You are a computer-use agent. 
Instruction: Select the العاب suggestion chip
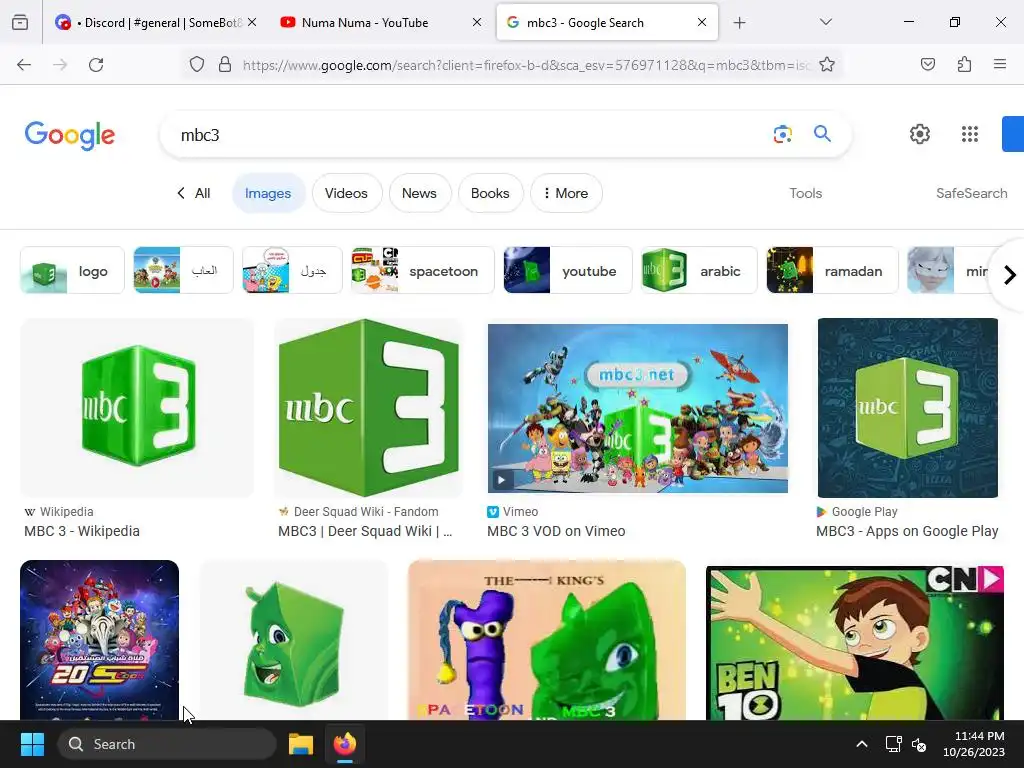183,270
